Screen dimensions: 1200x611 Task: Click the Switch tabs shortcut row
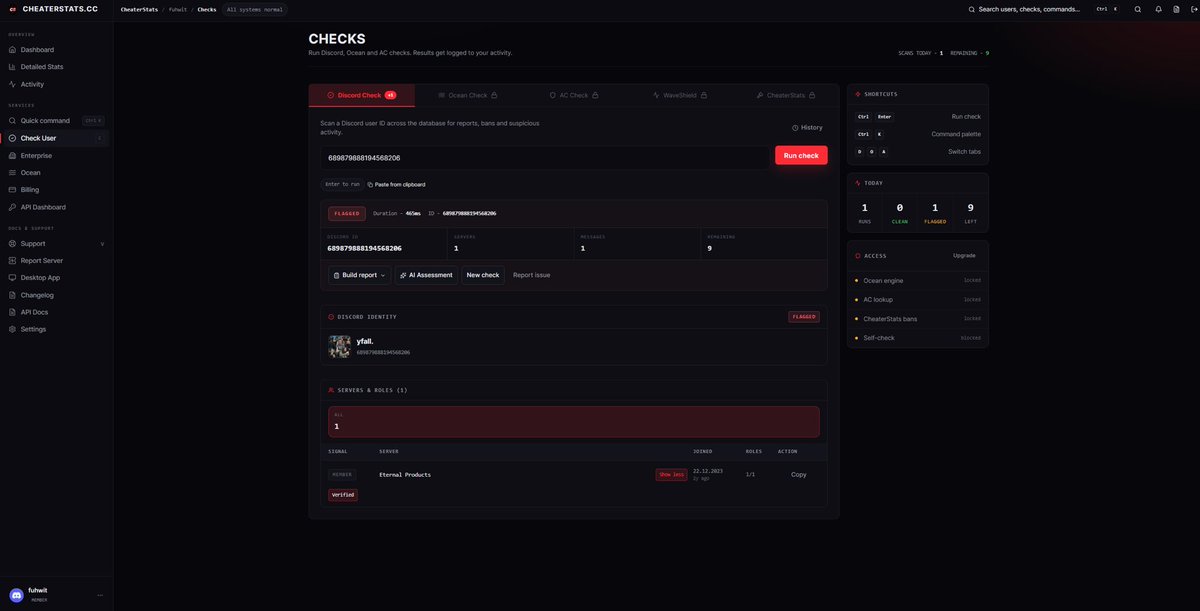(x=918, y=152)
